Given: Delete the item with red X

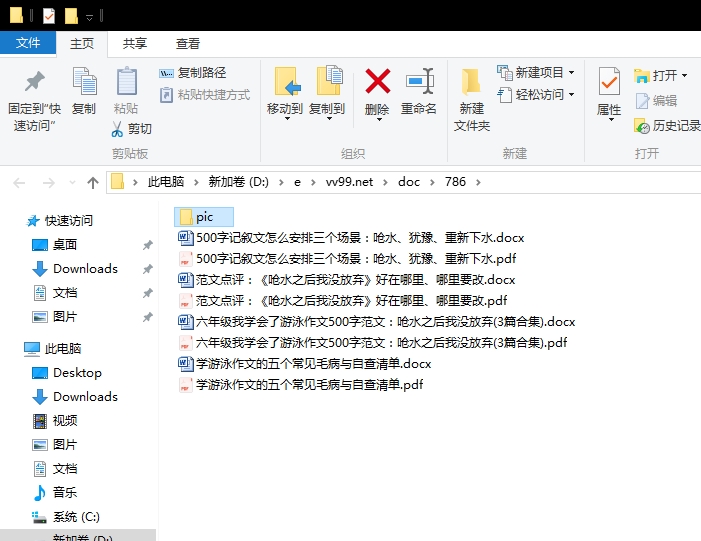Looking at the screenshot, I should (x=377, y=94).
